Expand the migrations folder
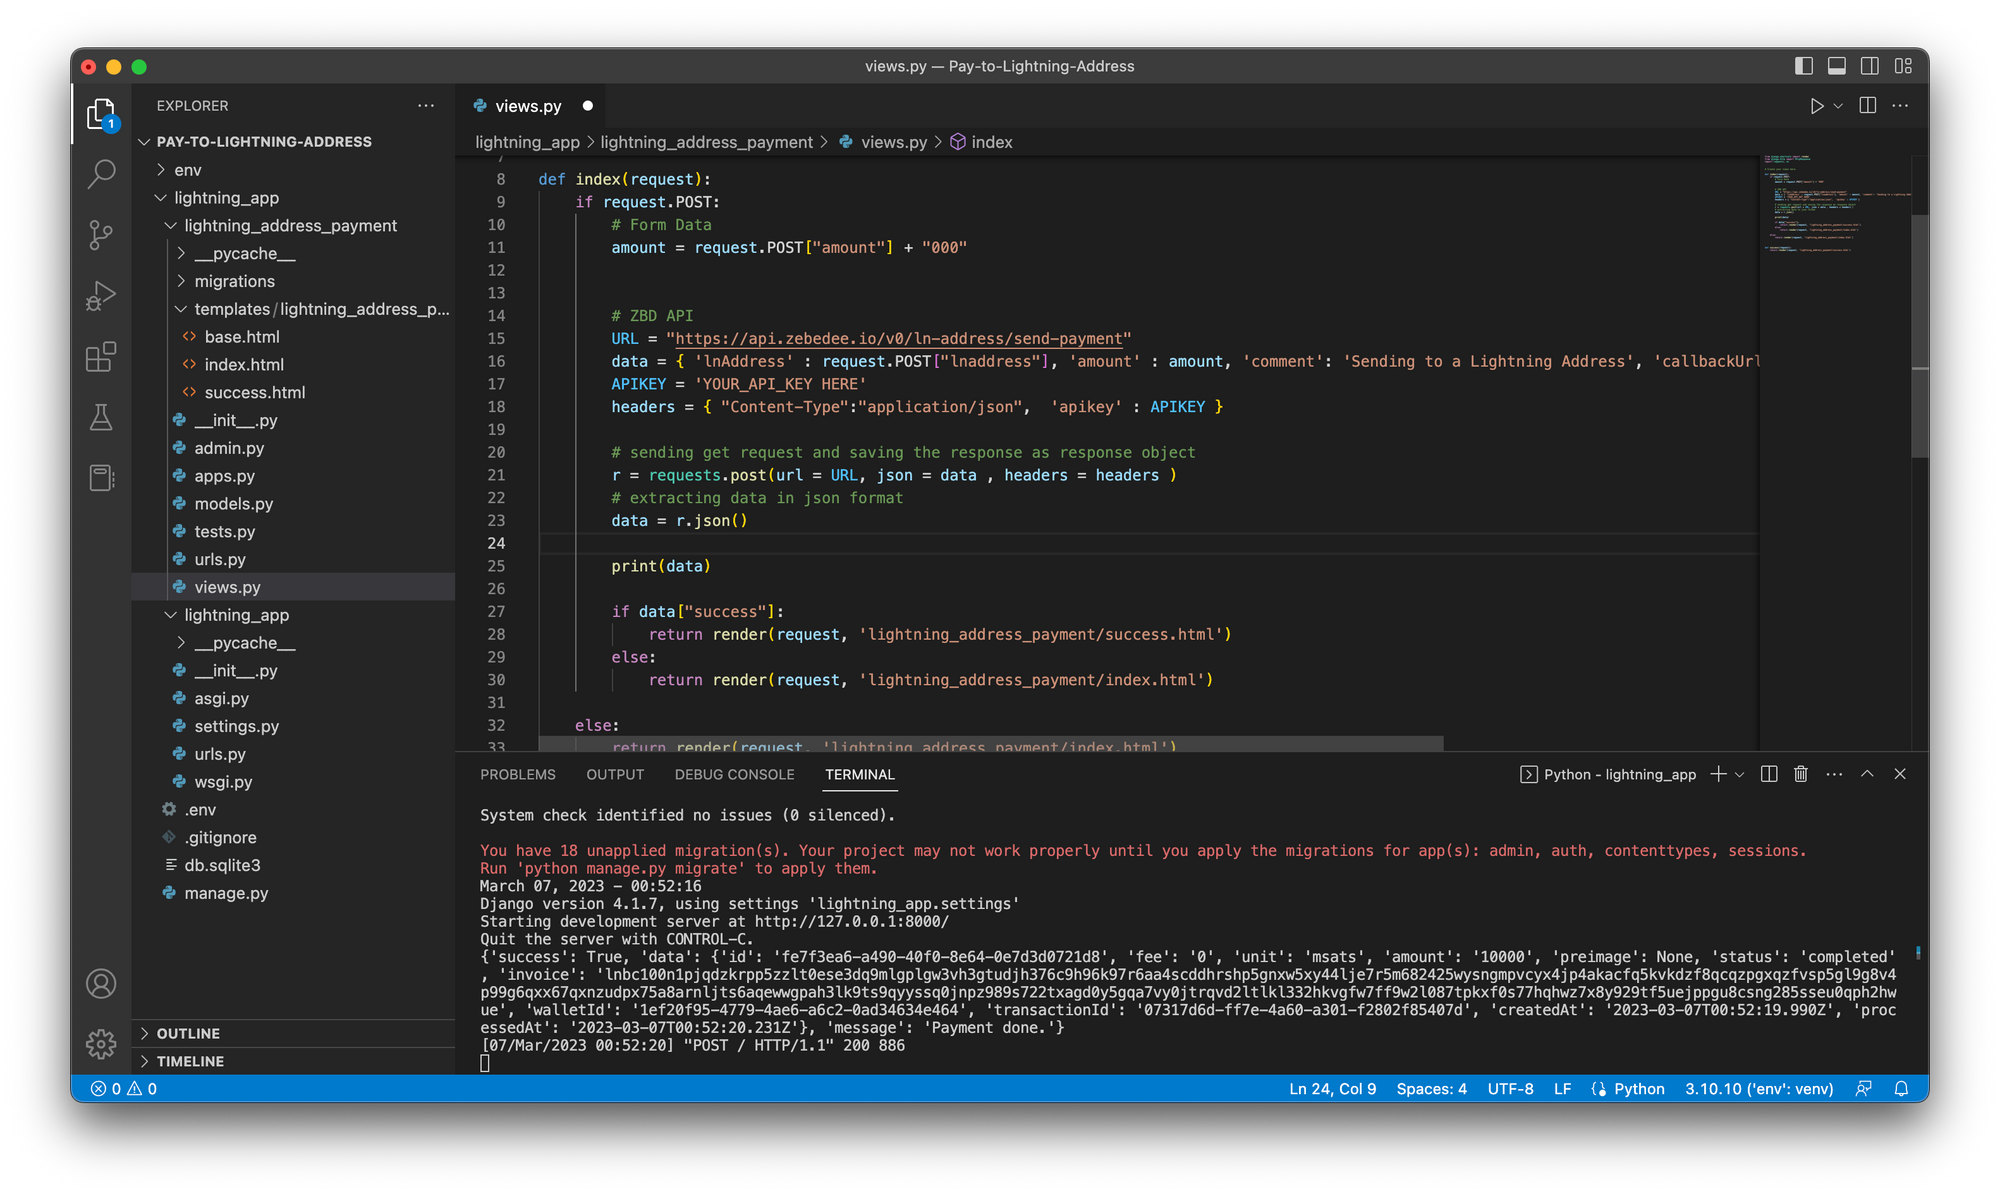The height and width of the screenshot is (1196, 2000). (234, 282)
